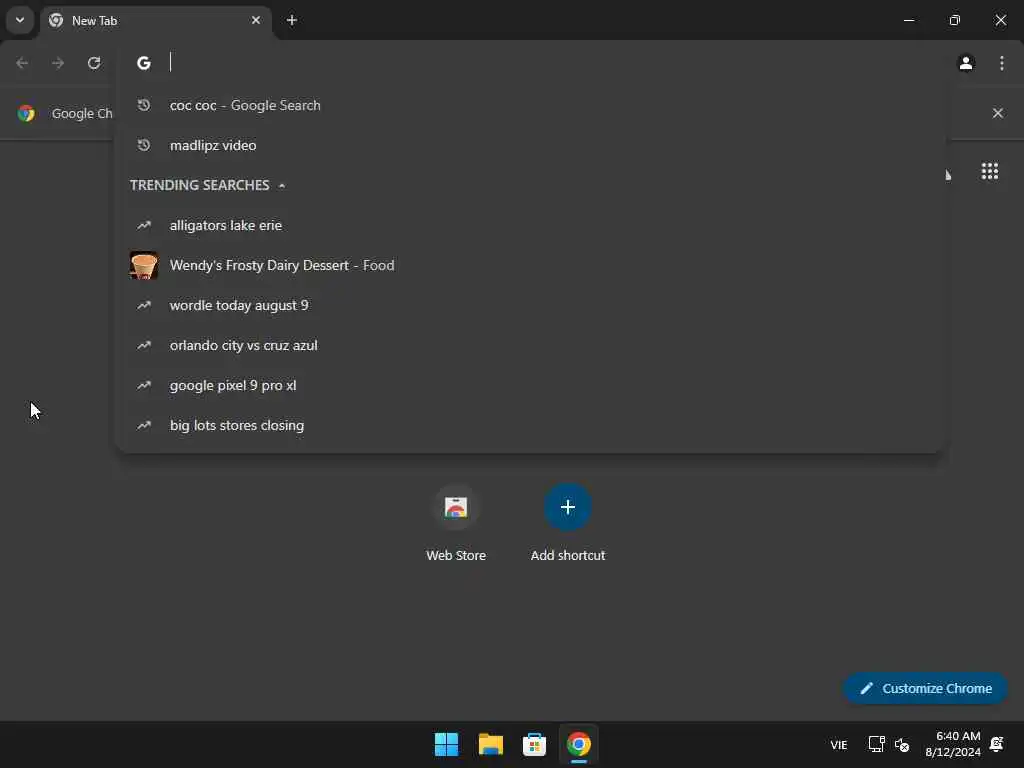Click the muted volume tray icon
Image resolution: width=1024 pixels, height=768 pixels.
pyautogui.click(x=902, y=744)
